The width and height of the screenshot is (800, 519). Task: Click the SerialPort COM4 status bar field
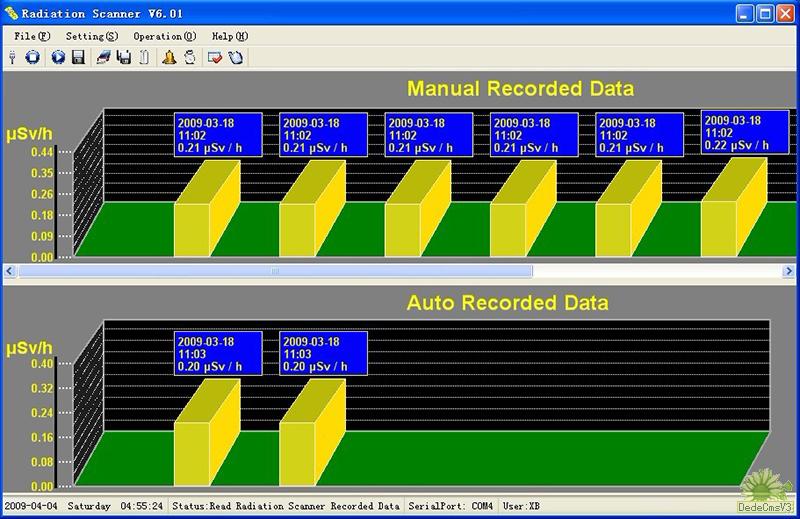pyautogui.click(x=450, y=506)
